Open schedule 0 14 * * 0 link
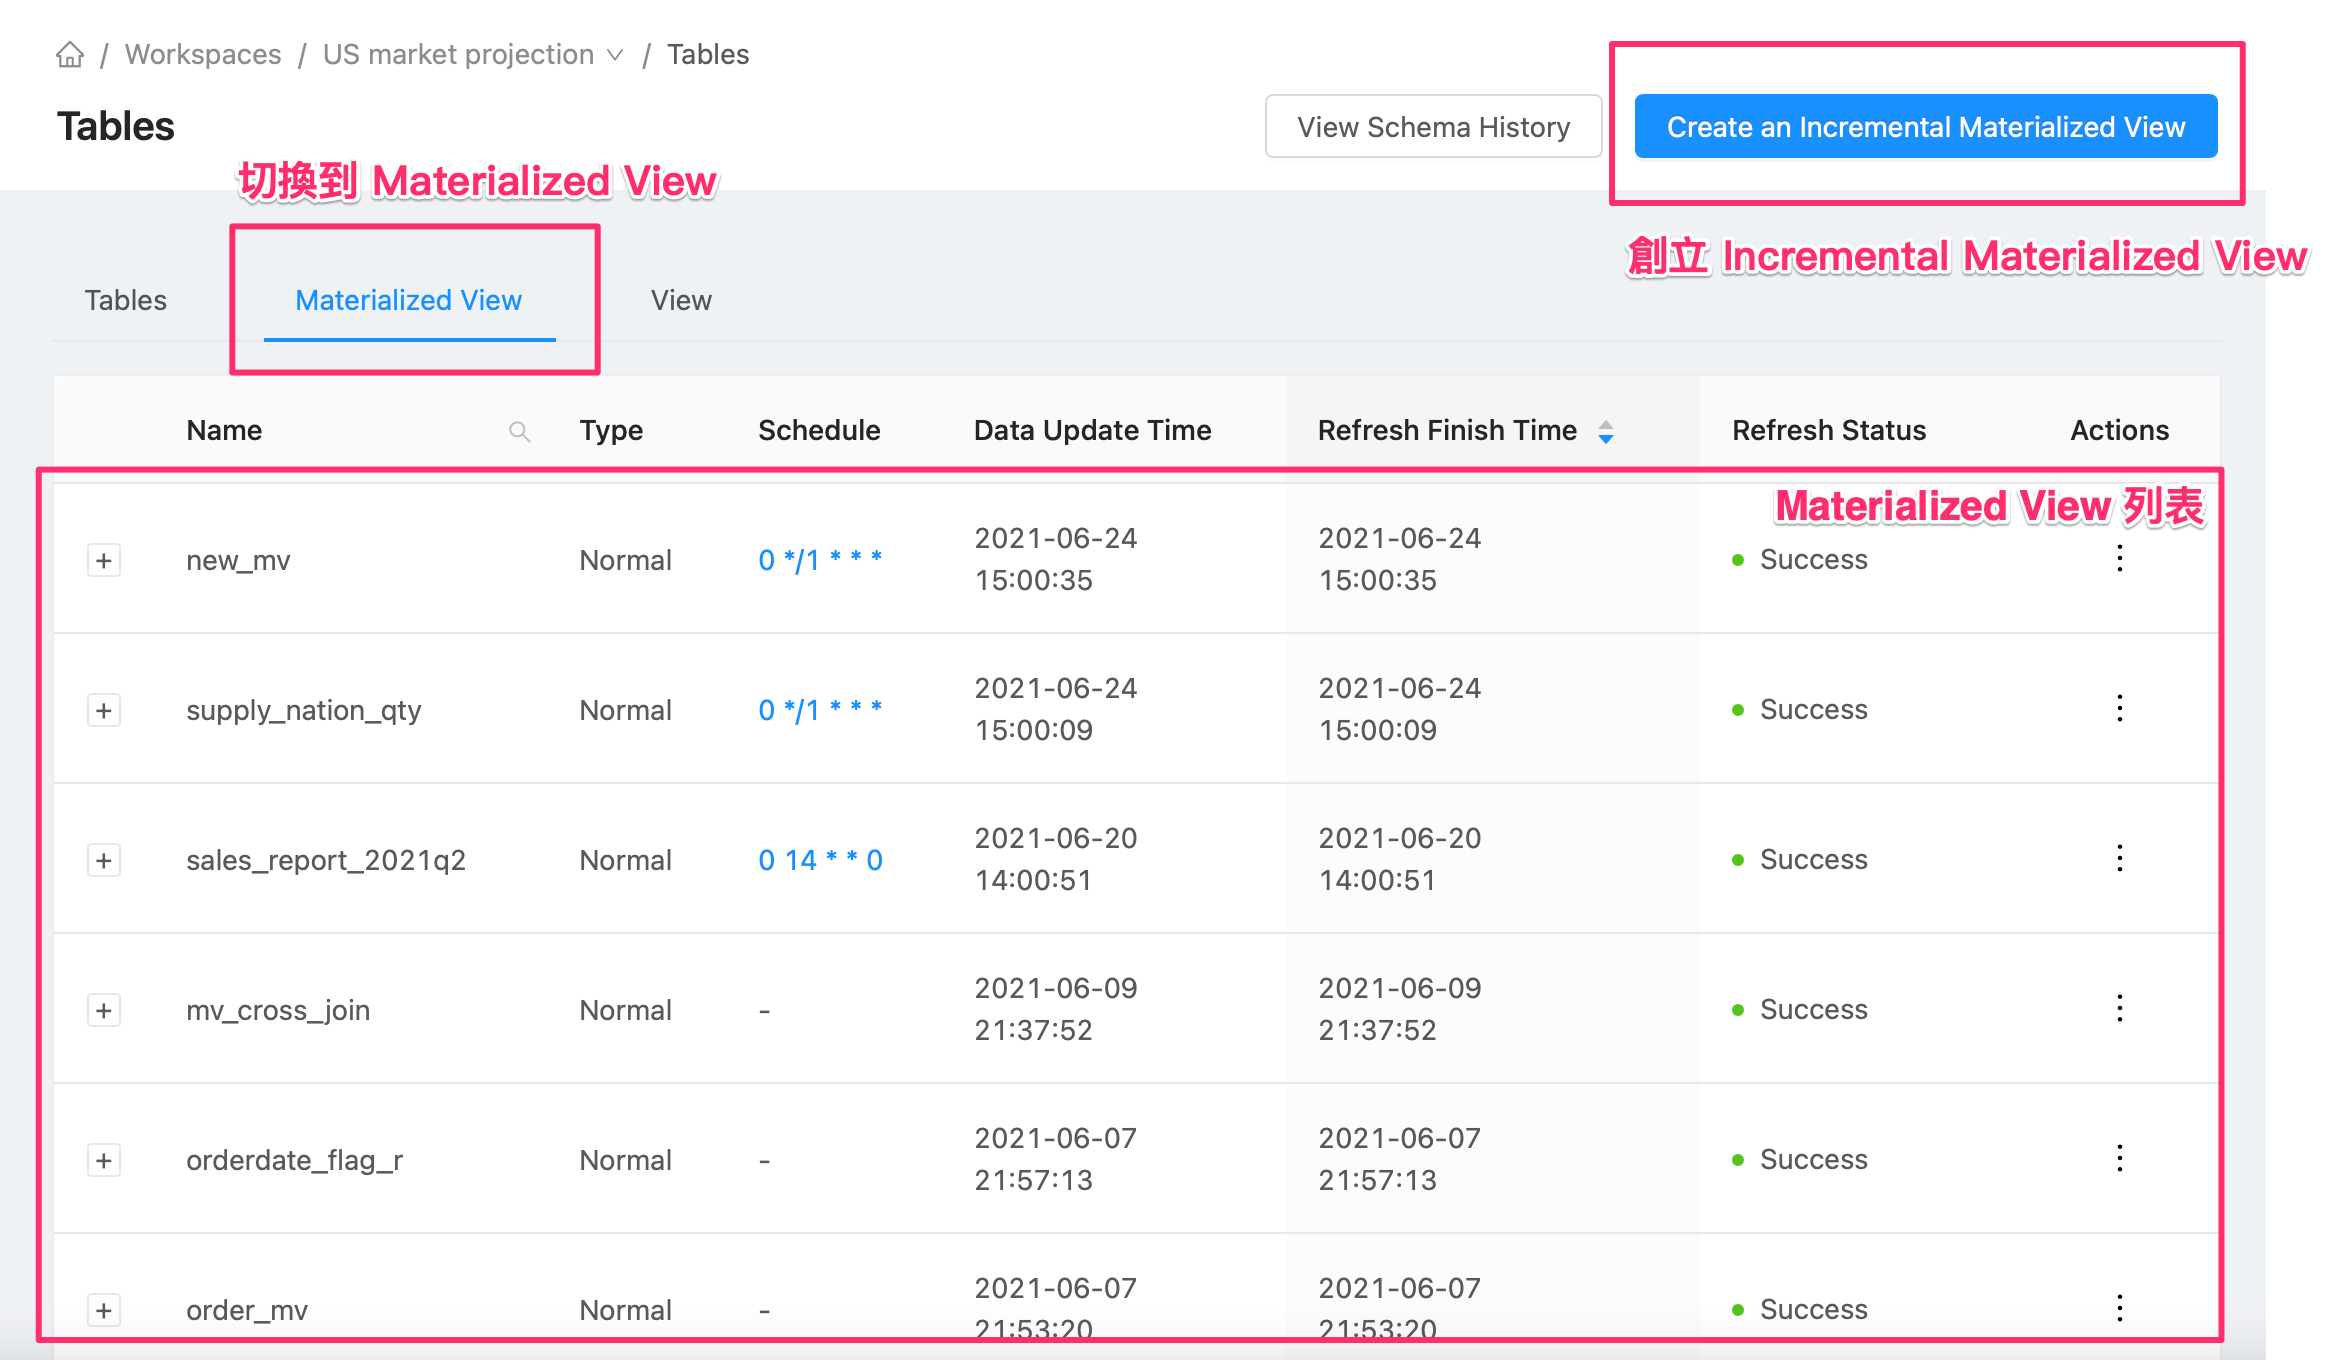 pyautogui.click(x=820, y=859)
